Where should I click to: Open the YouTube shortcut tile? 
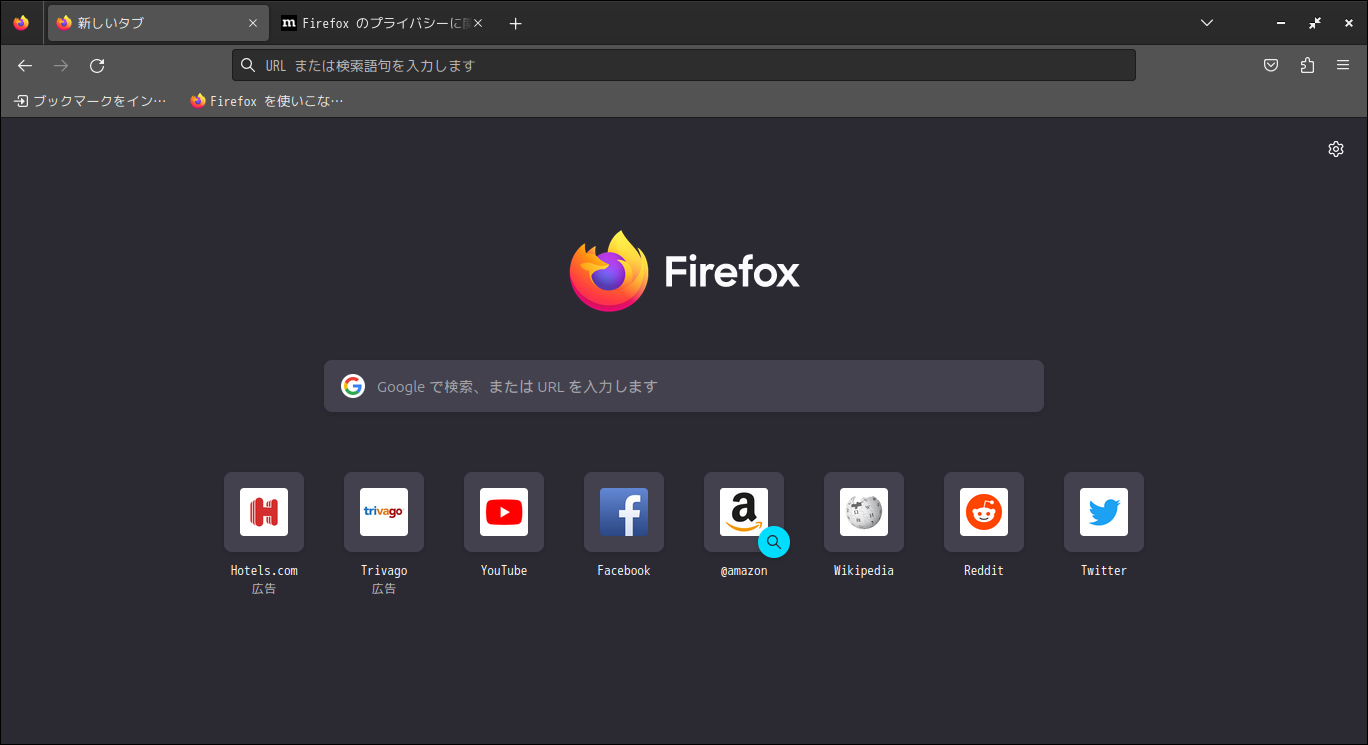click(x=504, y=512)
